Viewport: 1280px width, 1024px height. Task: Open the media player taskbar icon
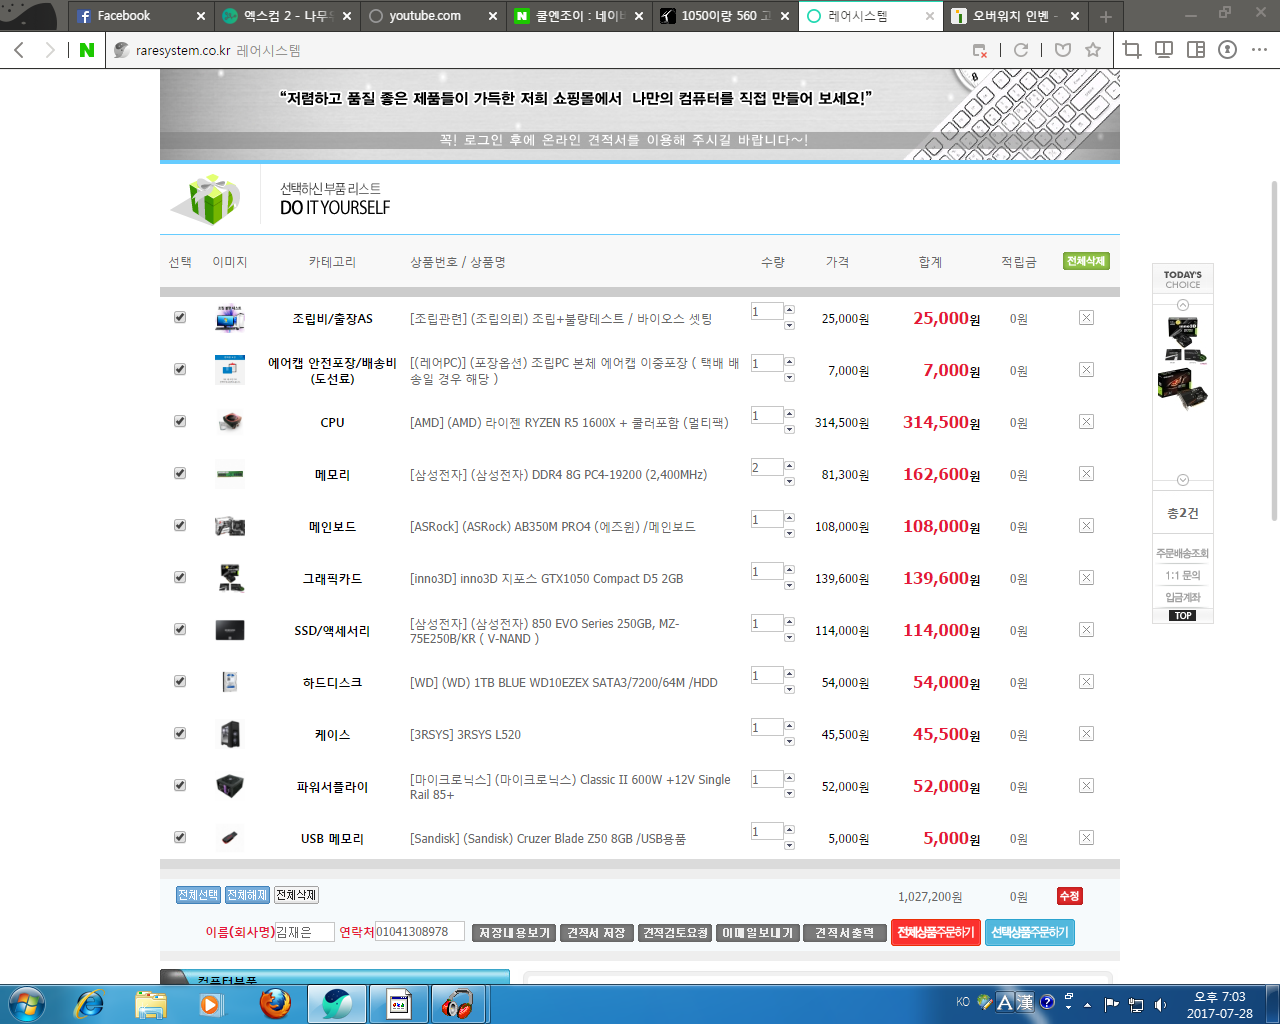(x=211, y=1003)
